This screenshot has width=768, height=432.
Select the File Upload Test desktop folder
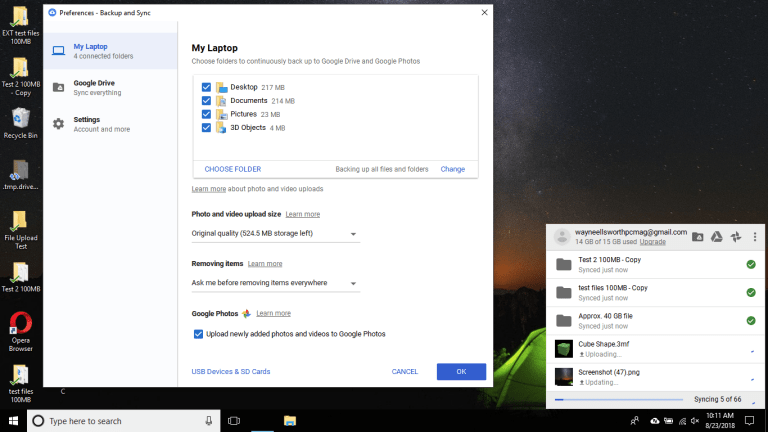coord(21,230)
